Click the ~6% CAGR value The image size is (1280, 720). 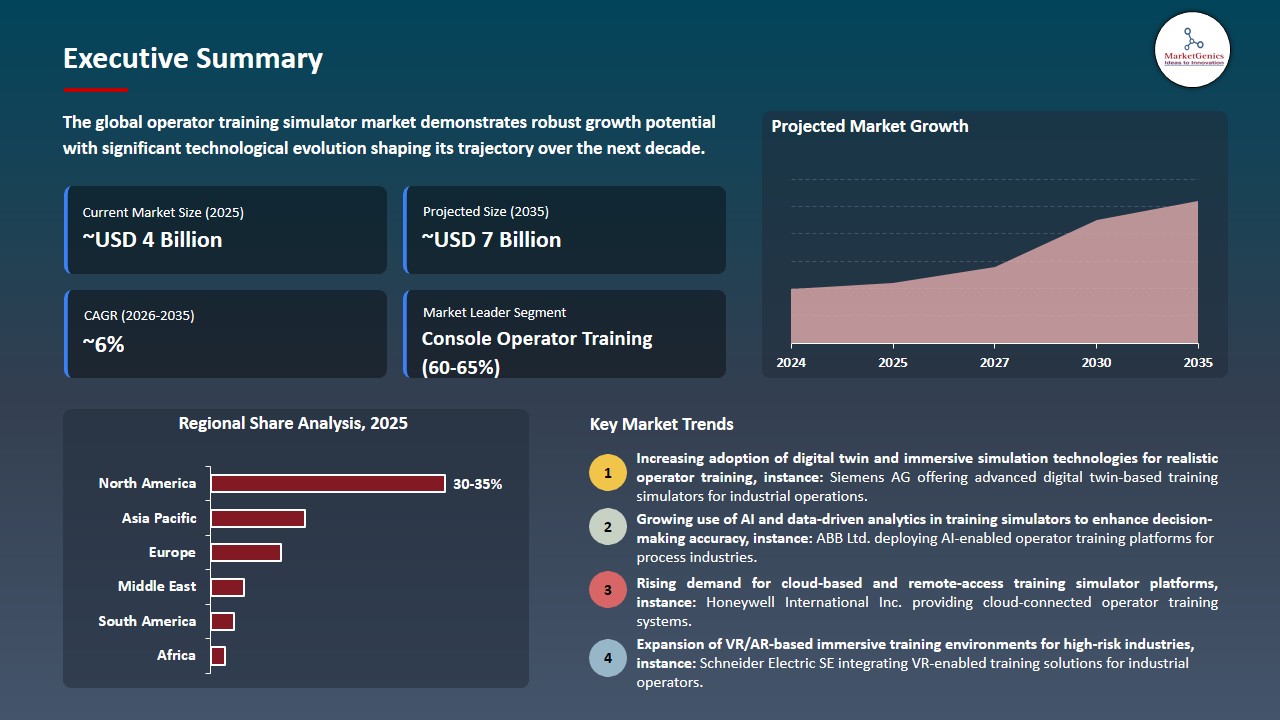(x=103, y=345)
